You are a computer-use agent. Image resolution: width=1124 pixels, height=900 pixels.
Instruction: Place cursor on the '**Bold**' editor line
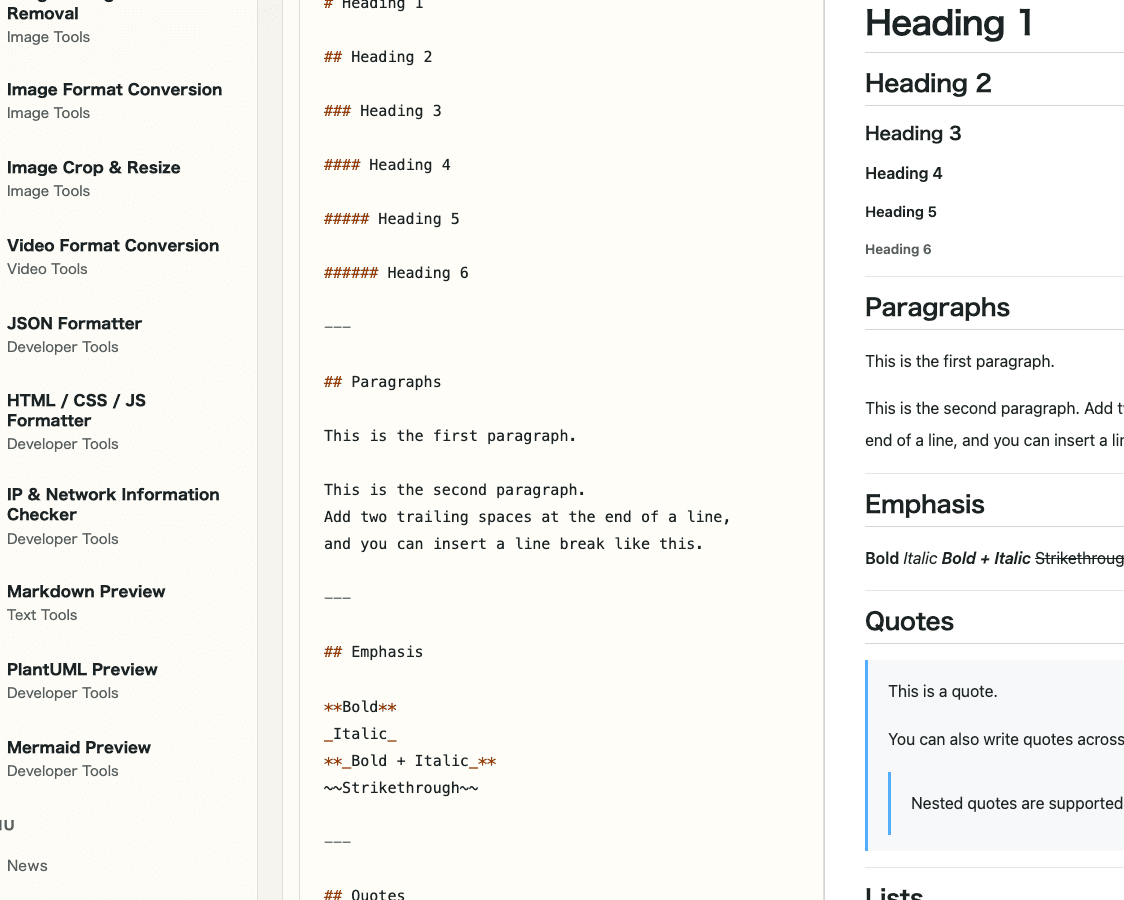tap(360, 706)
